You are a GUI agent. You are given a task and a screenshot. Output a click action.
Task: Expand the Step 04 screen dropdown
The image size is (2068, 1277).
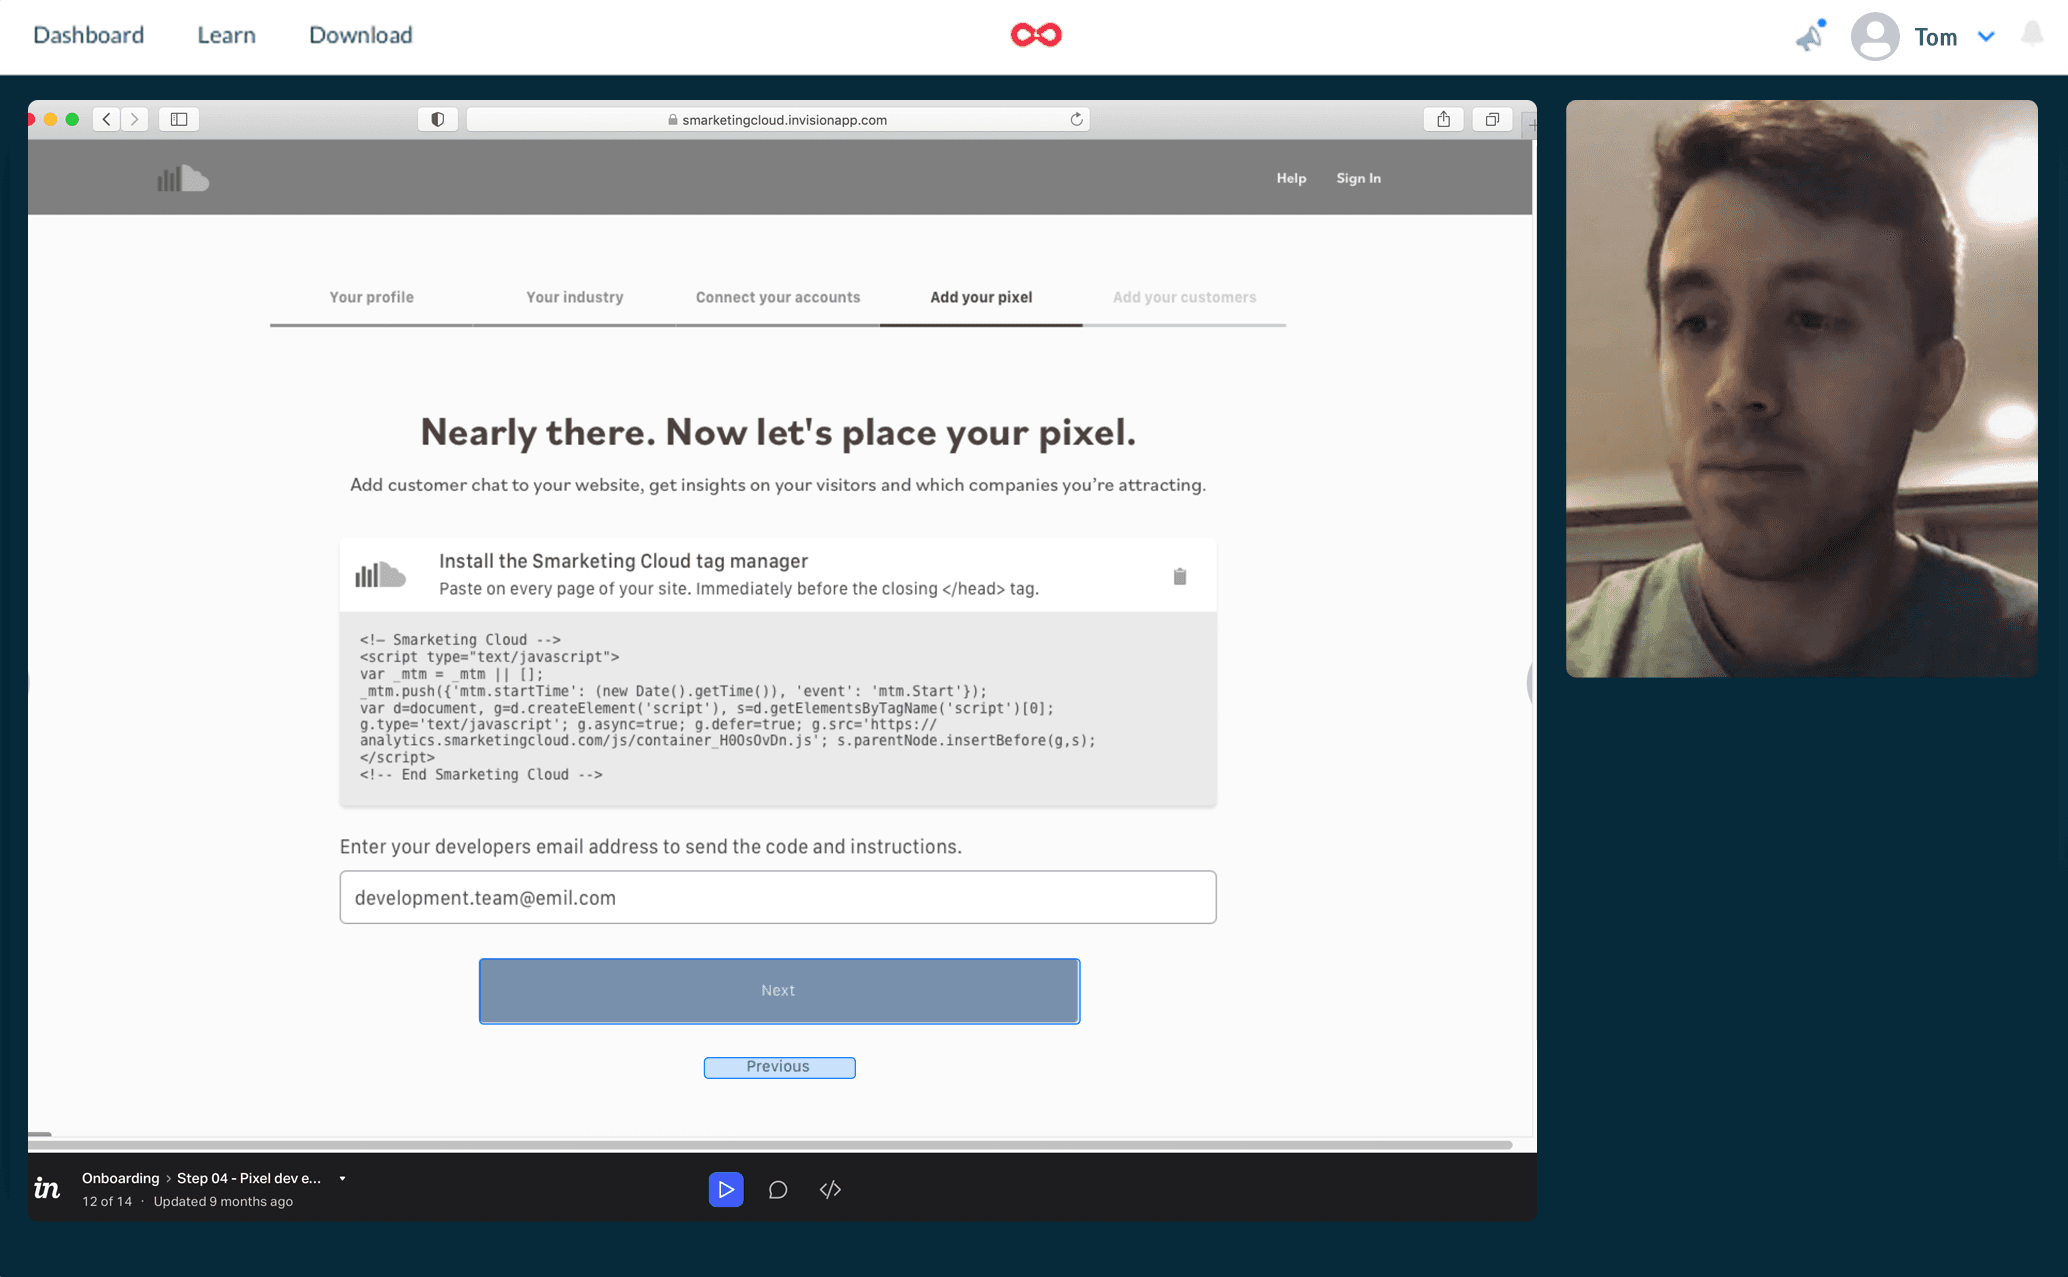coord(342,1179)
